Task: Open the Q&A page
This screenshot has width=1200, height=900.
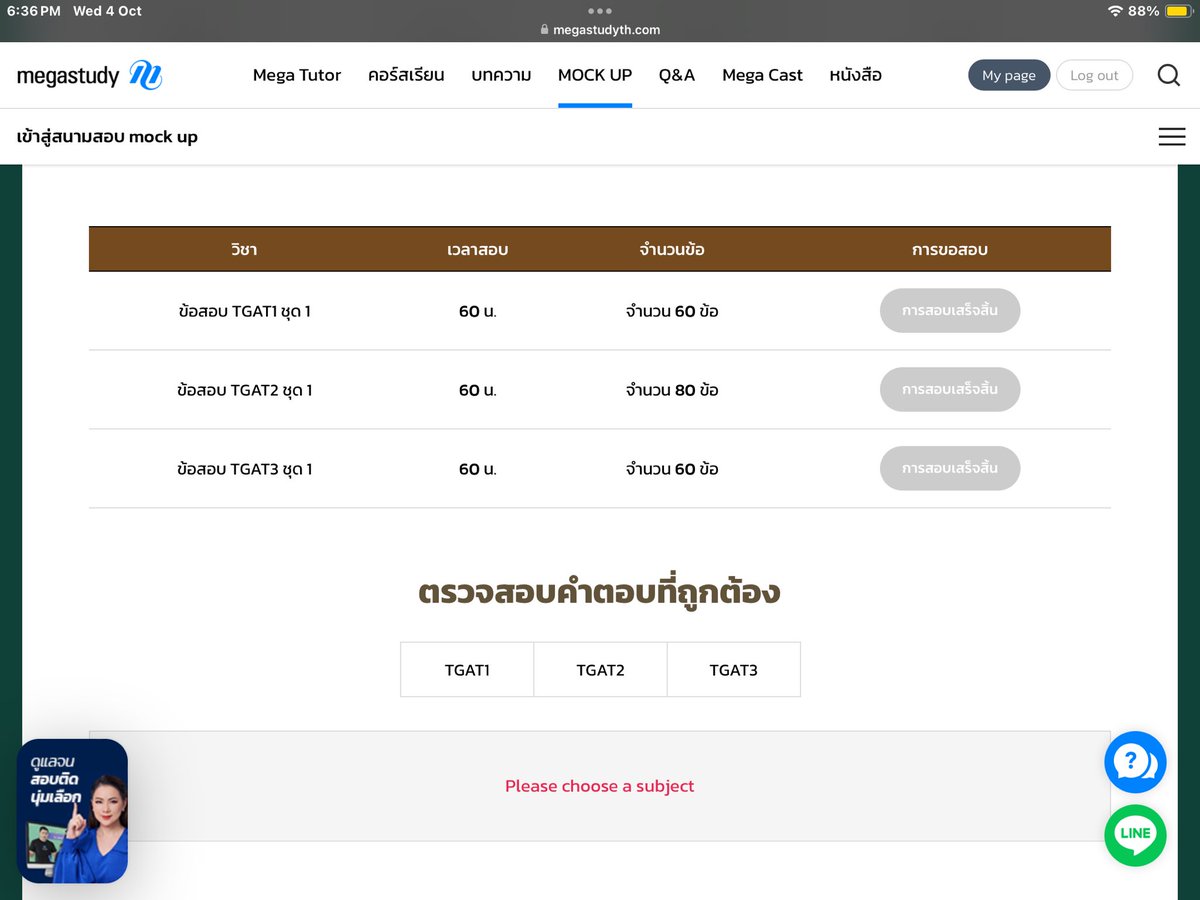Action: [677, 75]
